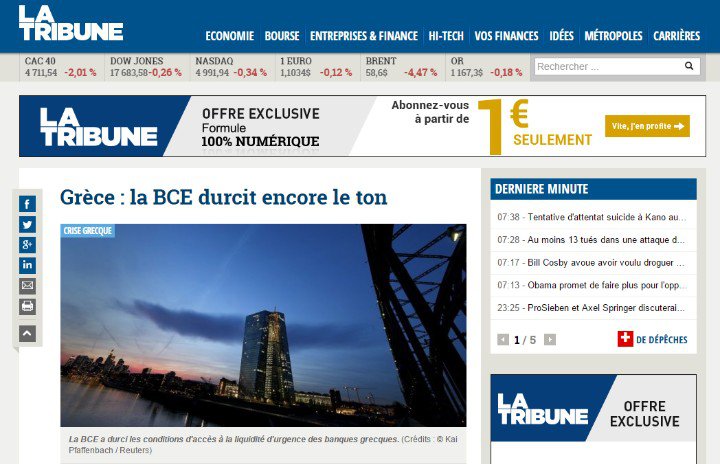View 1 EURO exchange rate
This screenshot has width=720, height=464.
pos(316,67)
